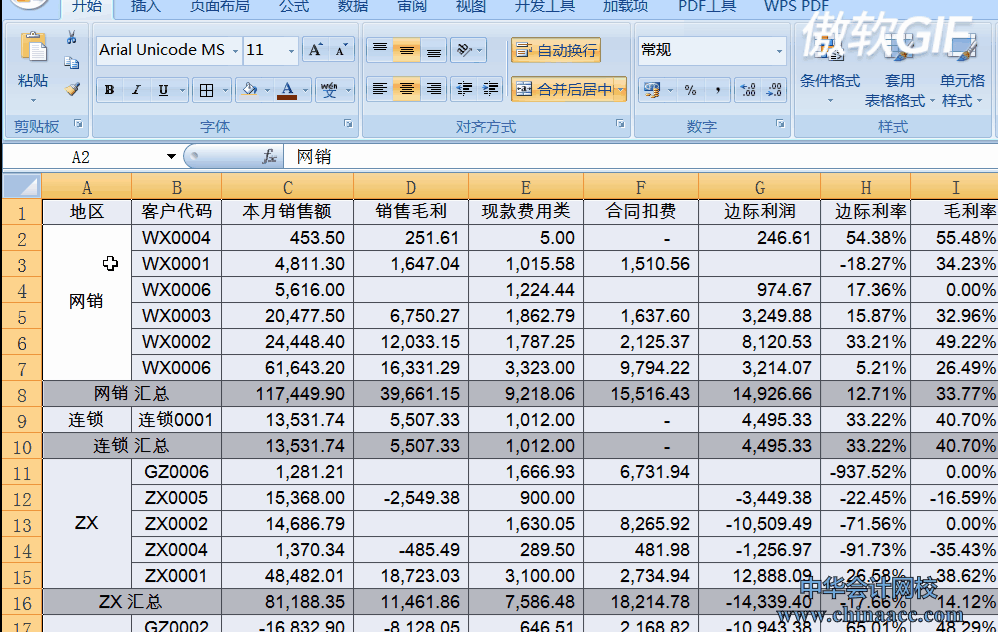
Task: Click the insert function fx icon
Action: (x=269, y=157)
